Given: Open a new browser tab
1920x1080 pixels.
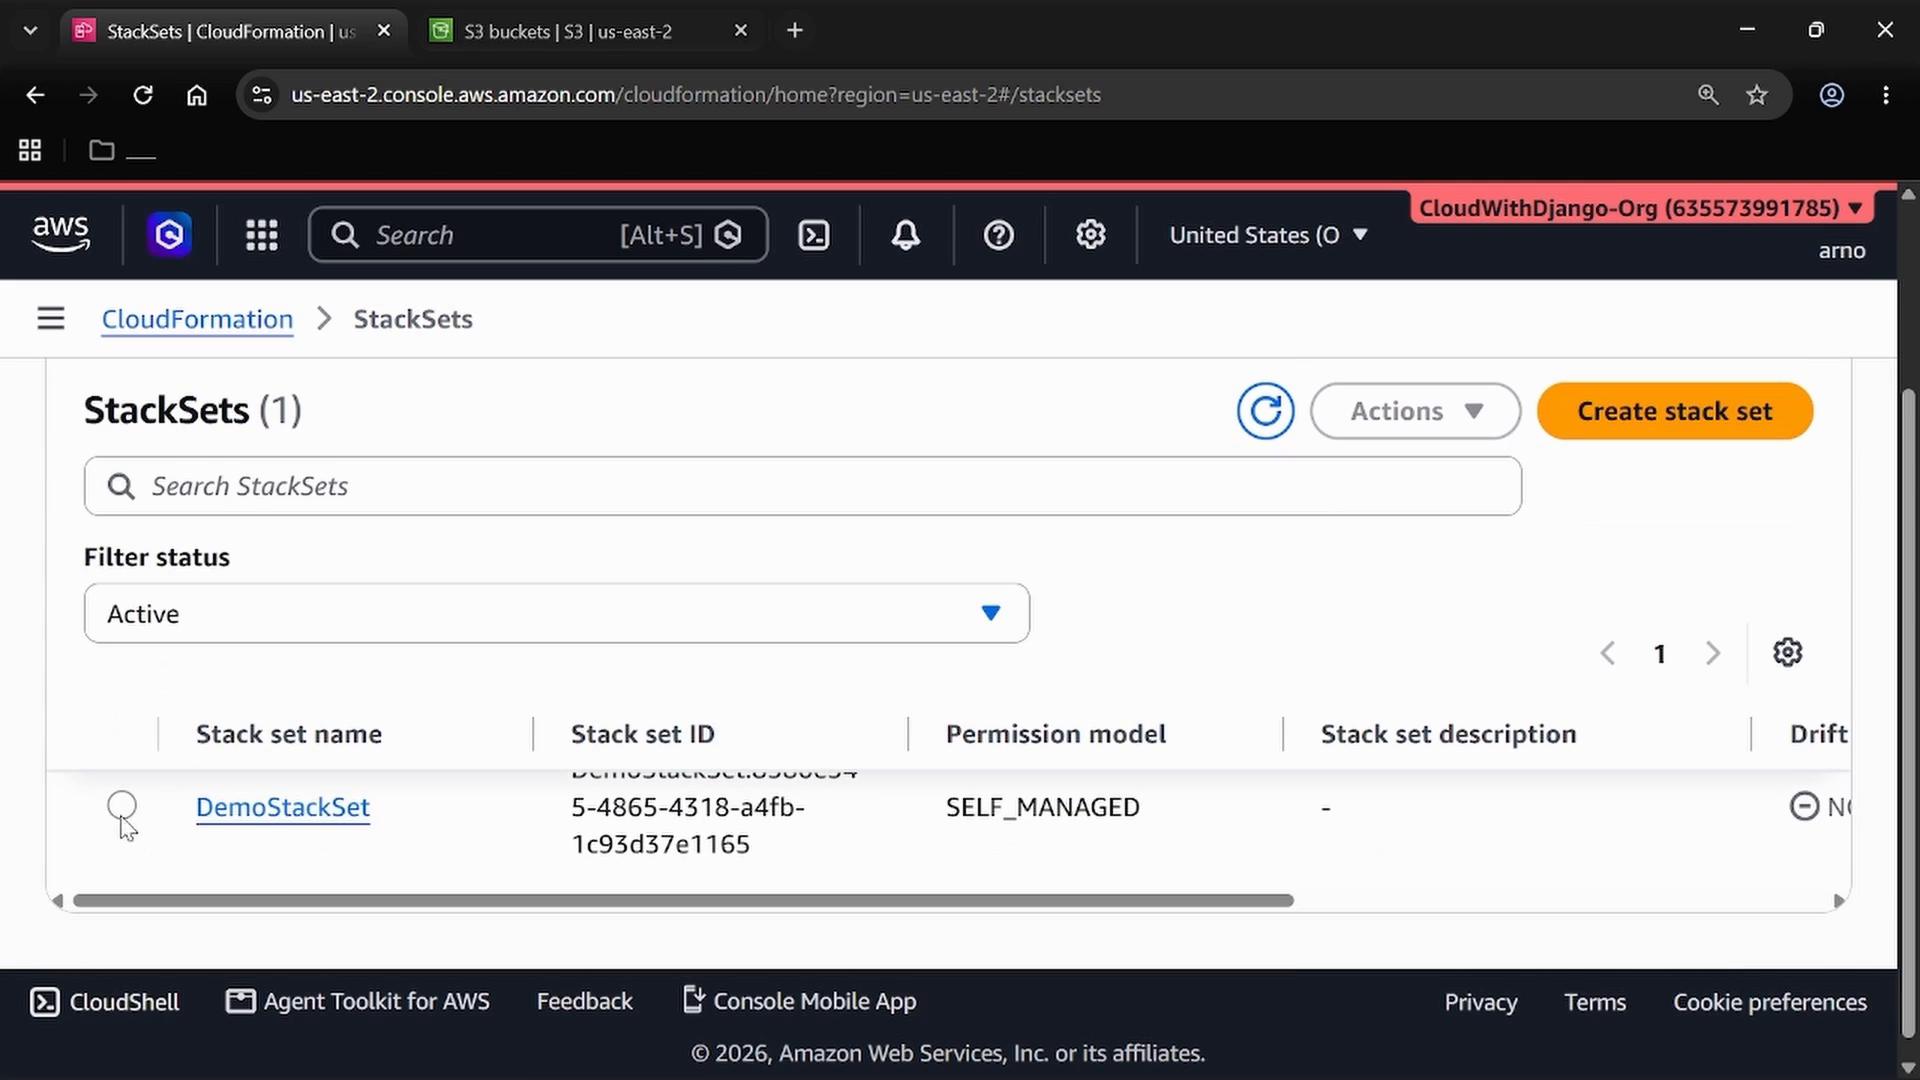Looking at the screenshot, I should [x=795, y=31].
